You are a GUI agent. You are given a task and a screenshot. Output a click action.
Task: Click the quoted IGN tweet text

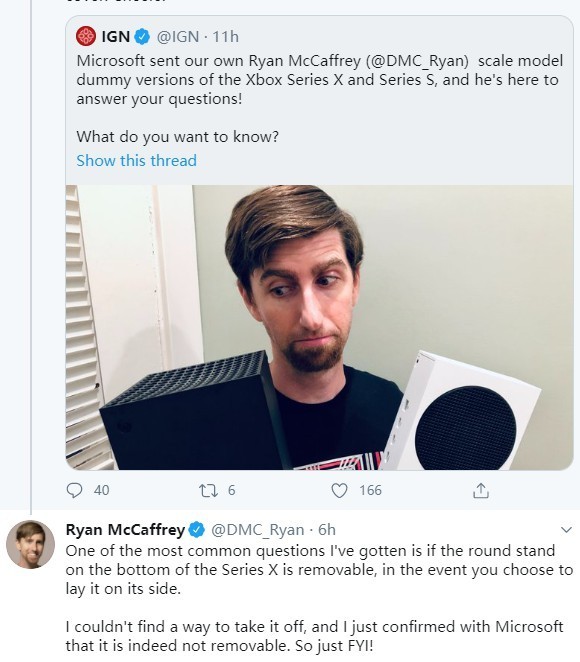coord(320,98)
